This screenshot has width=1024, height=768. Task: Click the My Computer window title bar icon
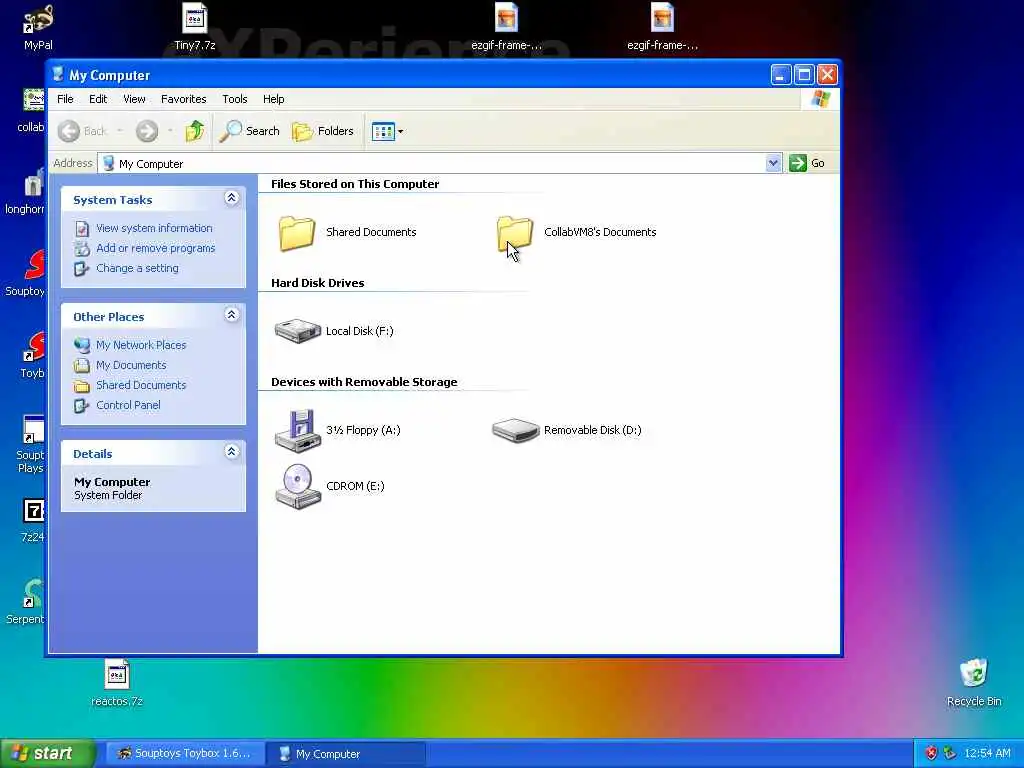coord(58,74)
